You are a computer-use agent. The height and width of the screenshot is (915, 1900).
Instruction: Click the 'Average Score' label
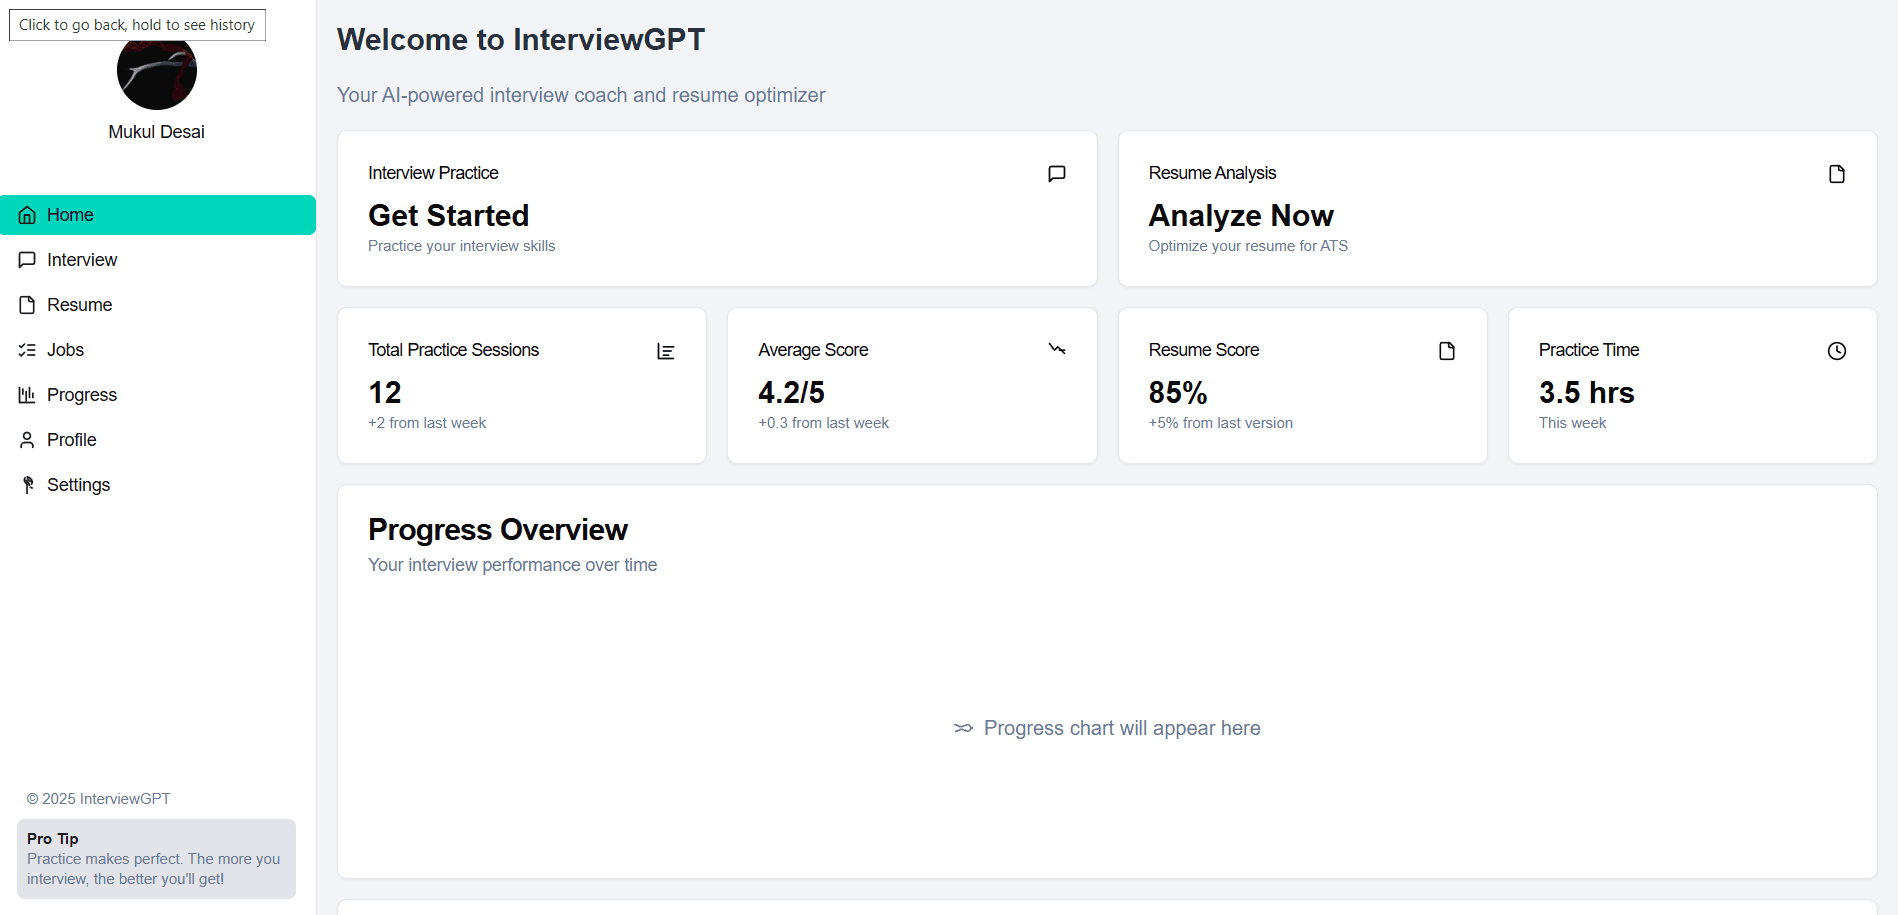tap(813, 350)
